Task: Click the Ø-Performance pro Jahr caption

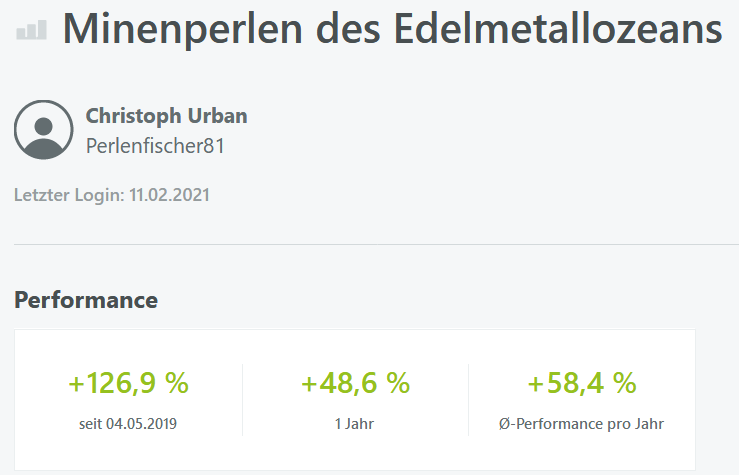Action: coord(582,423)
